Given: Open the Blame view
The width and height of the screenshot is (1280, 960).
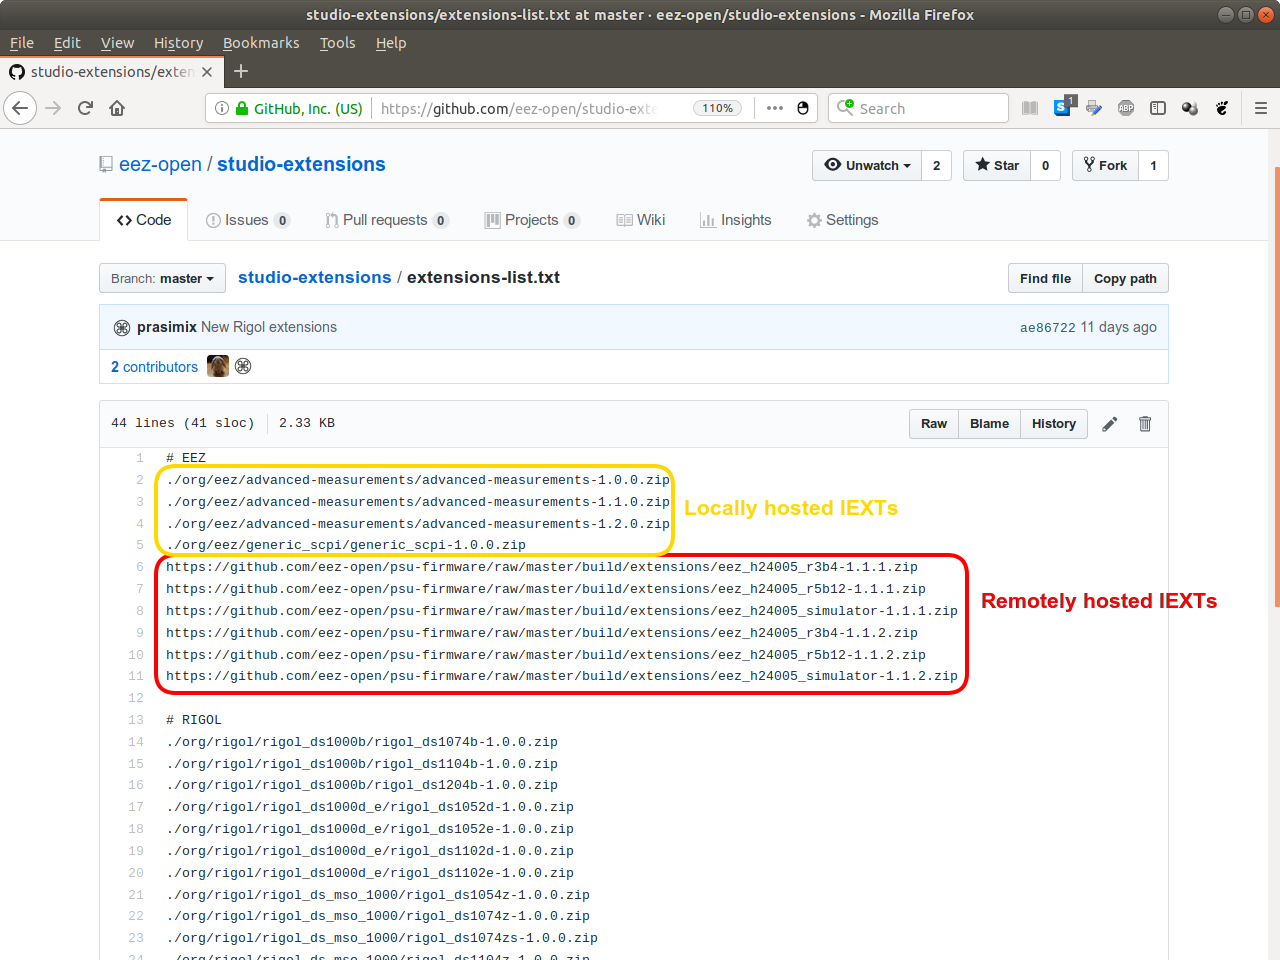Looking at the screenshot, I should pos(989,424).
